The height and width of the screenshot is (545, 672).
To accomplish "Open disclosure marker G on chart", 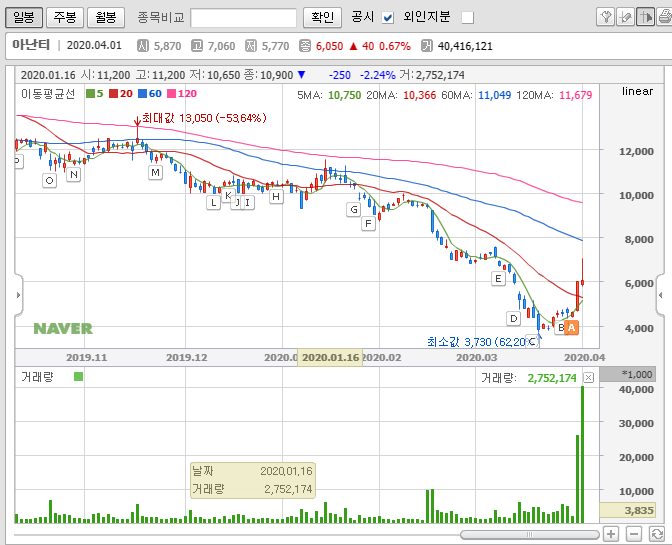I will tap(354, 210).
